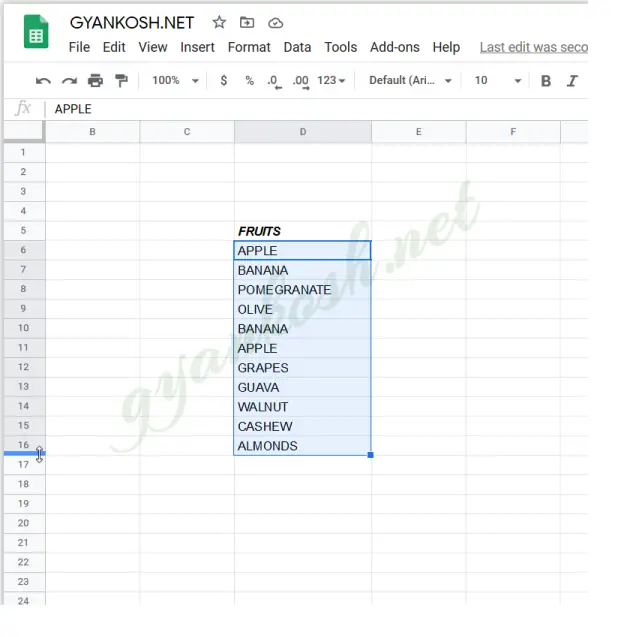This screenshot has height=637, width=638.
Task: Open the Format menu
Action: click(249, 47)
